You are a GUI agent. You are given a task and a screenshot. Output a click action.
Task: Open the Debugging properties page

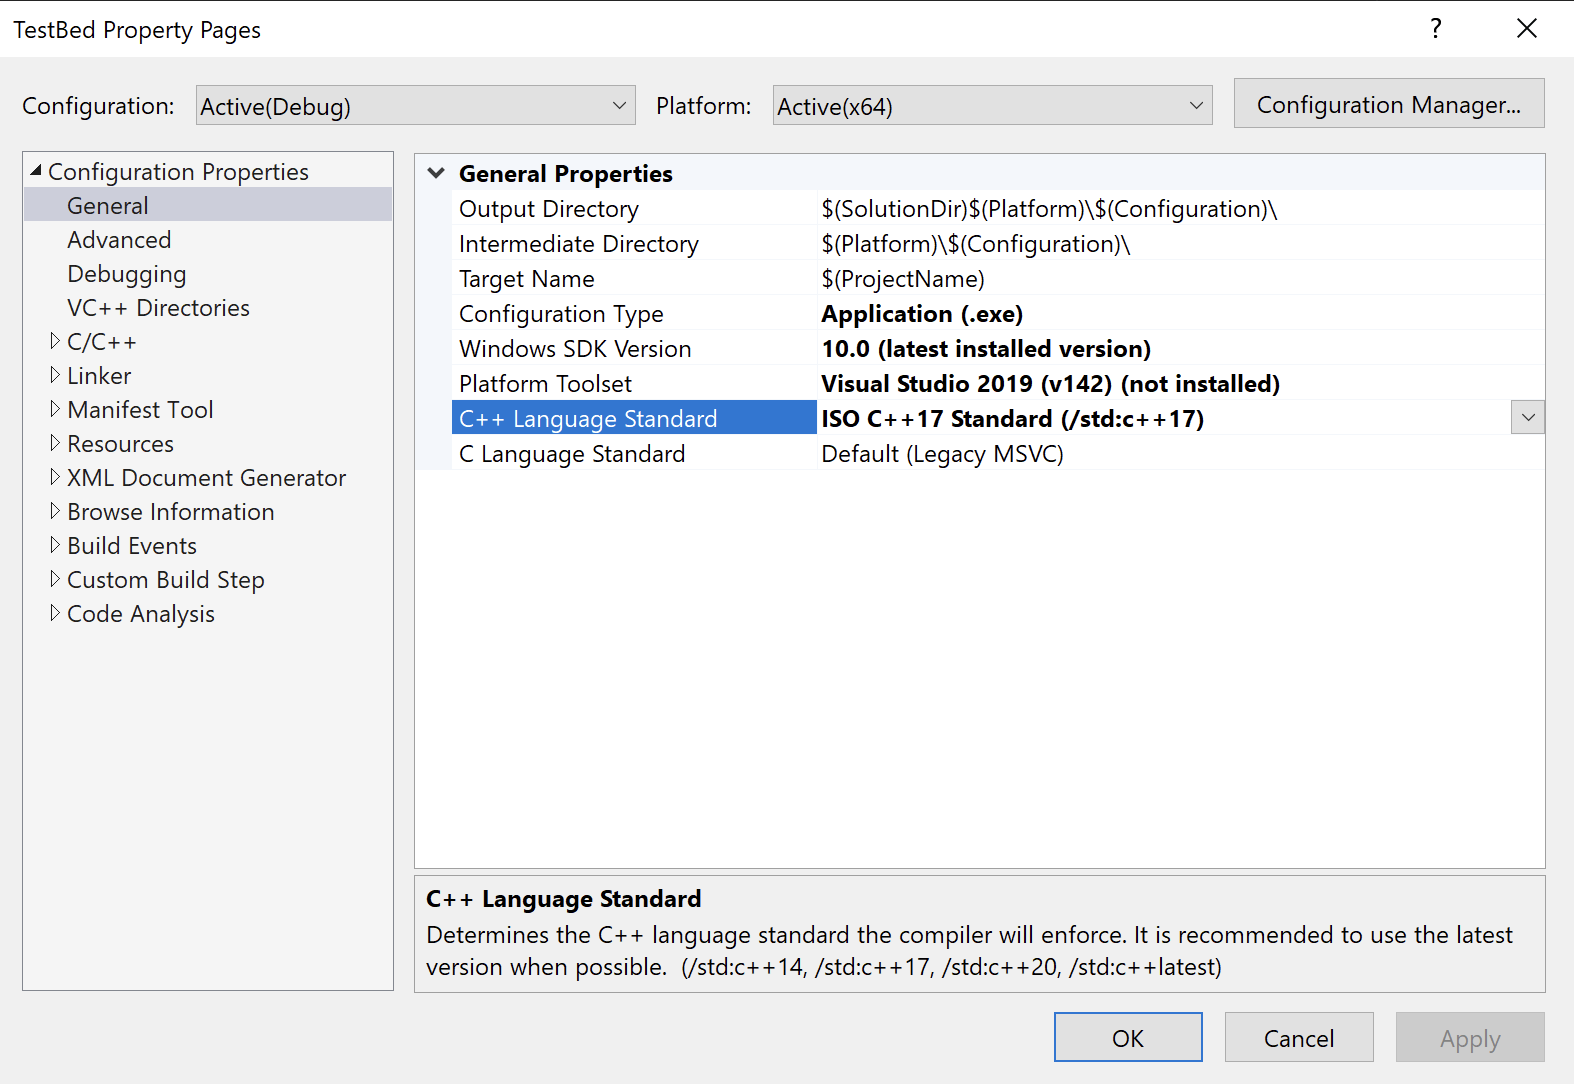(127, 274)
